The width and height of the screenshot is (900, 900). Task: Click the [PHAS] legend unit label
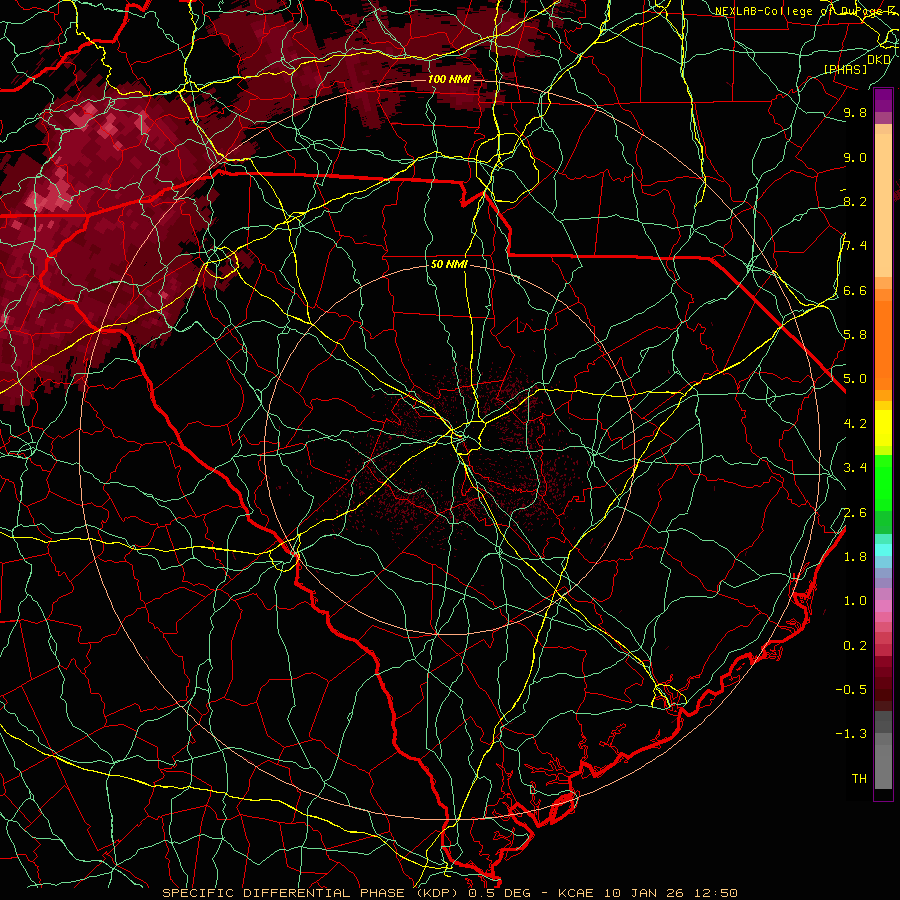coord(845,69)
